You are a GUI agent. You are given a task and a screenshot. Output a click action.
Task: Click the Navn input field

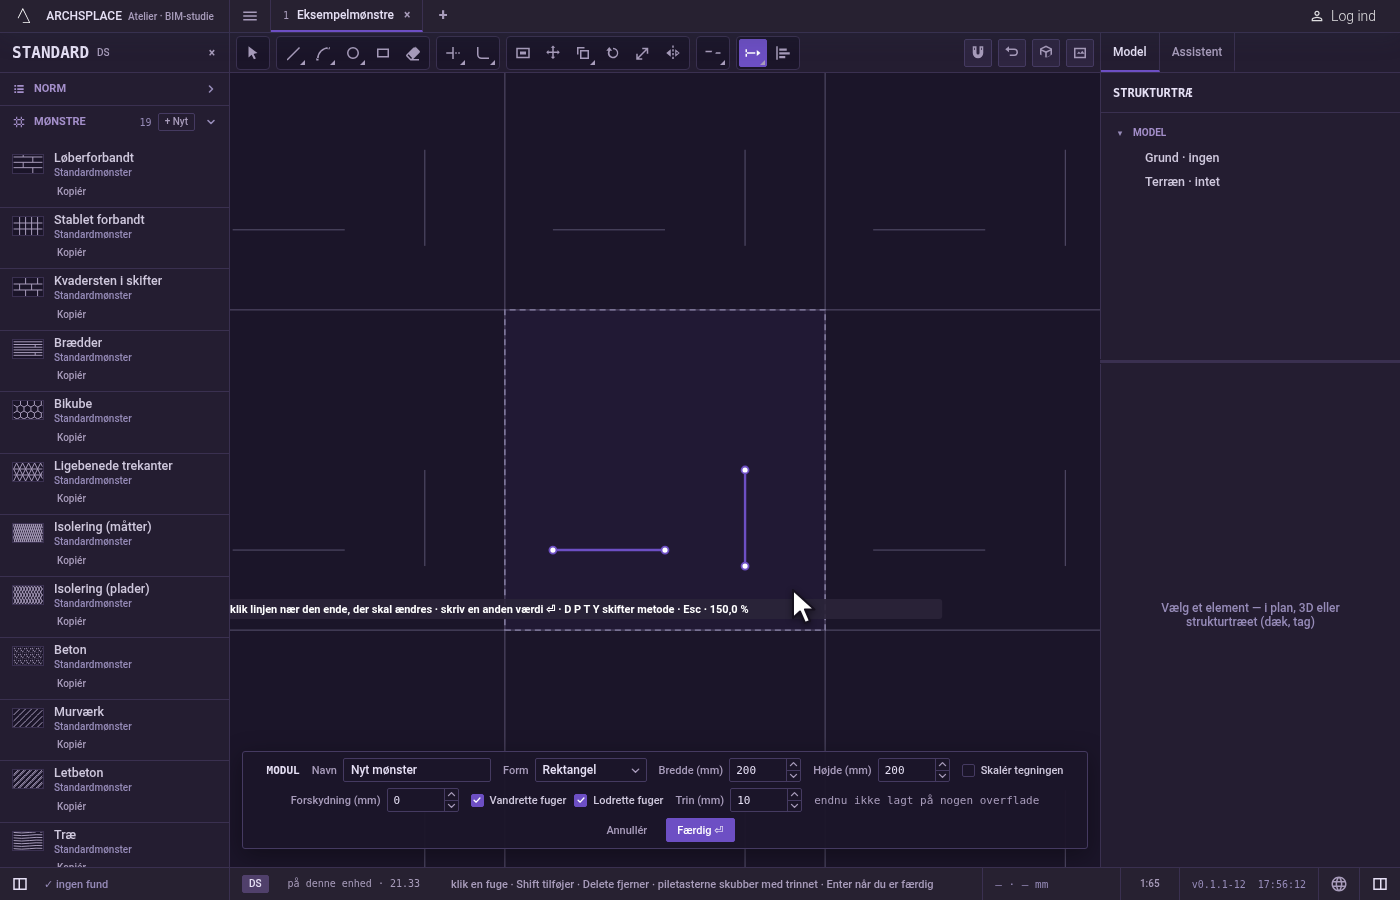coord(417,770)
